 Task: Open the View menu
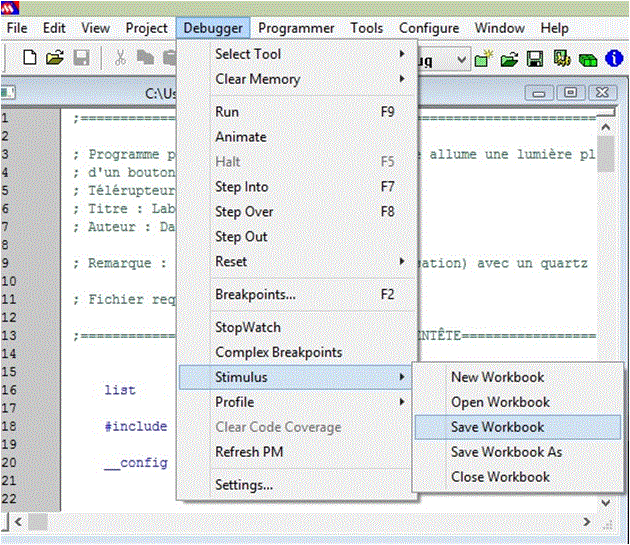coord(96,28)
